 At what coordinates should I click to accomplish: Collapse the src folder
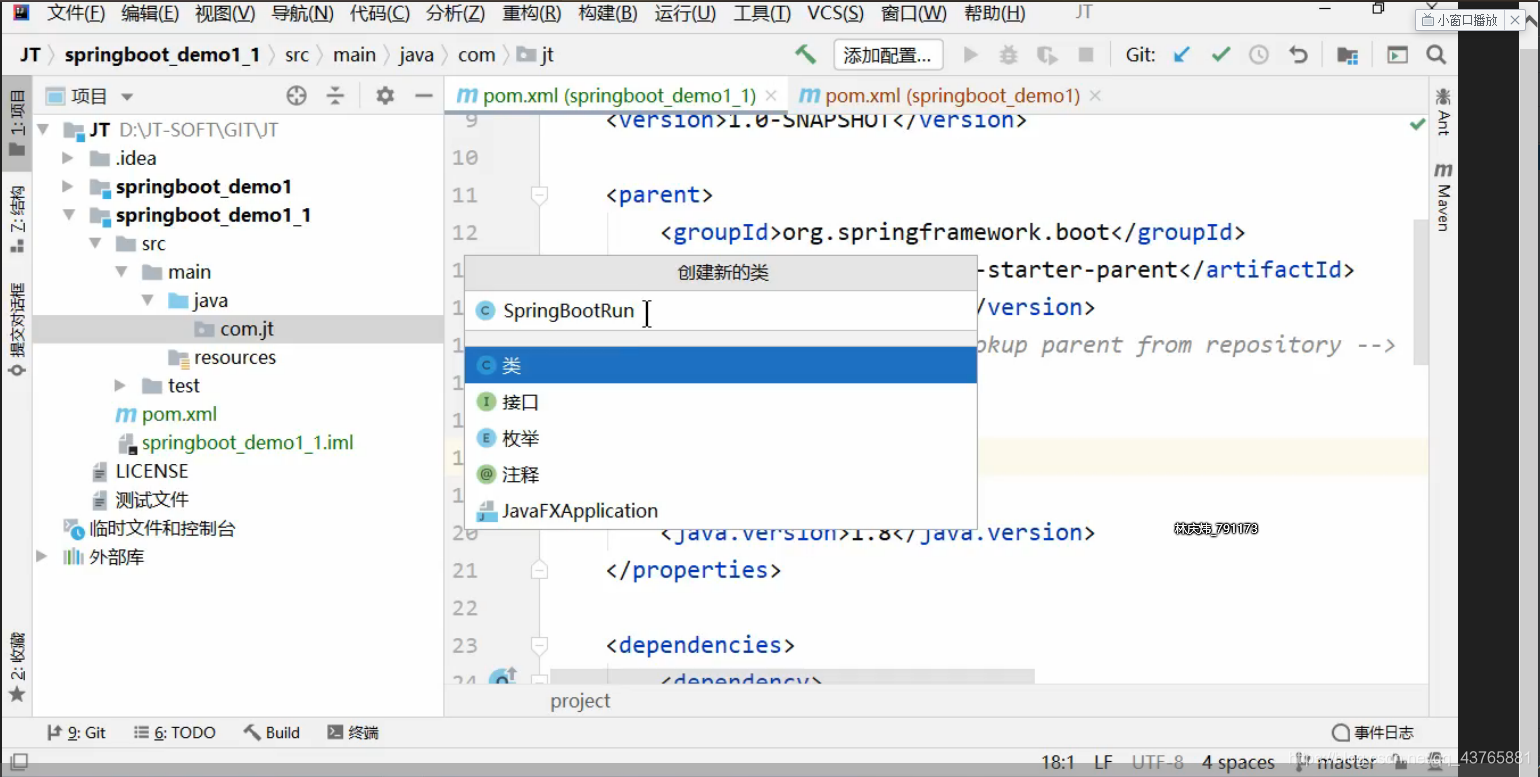pyautogui.click(x=94, y=243)
